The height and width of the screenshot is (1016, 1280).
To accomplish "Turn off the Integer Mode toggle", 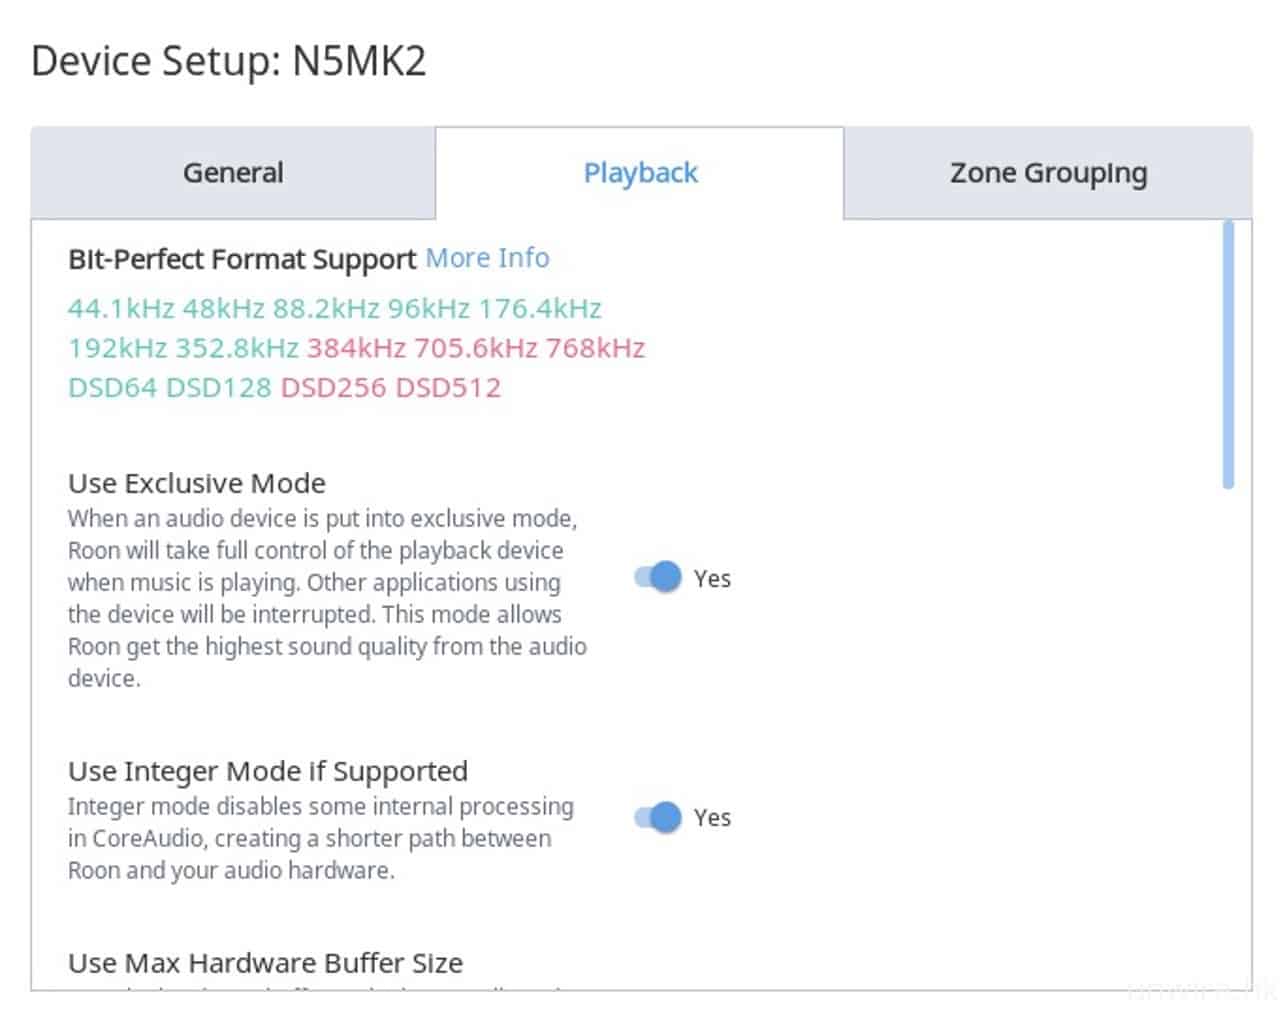I will pyautogui.click(x=658, y=818).
